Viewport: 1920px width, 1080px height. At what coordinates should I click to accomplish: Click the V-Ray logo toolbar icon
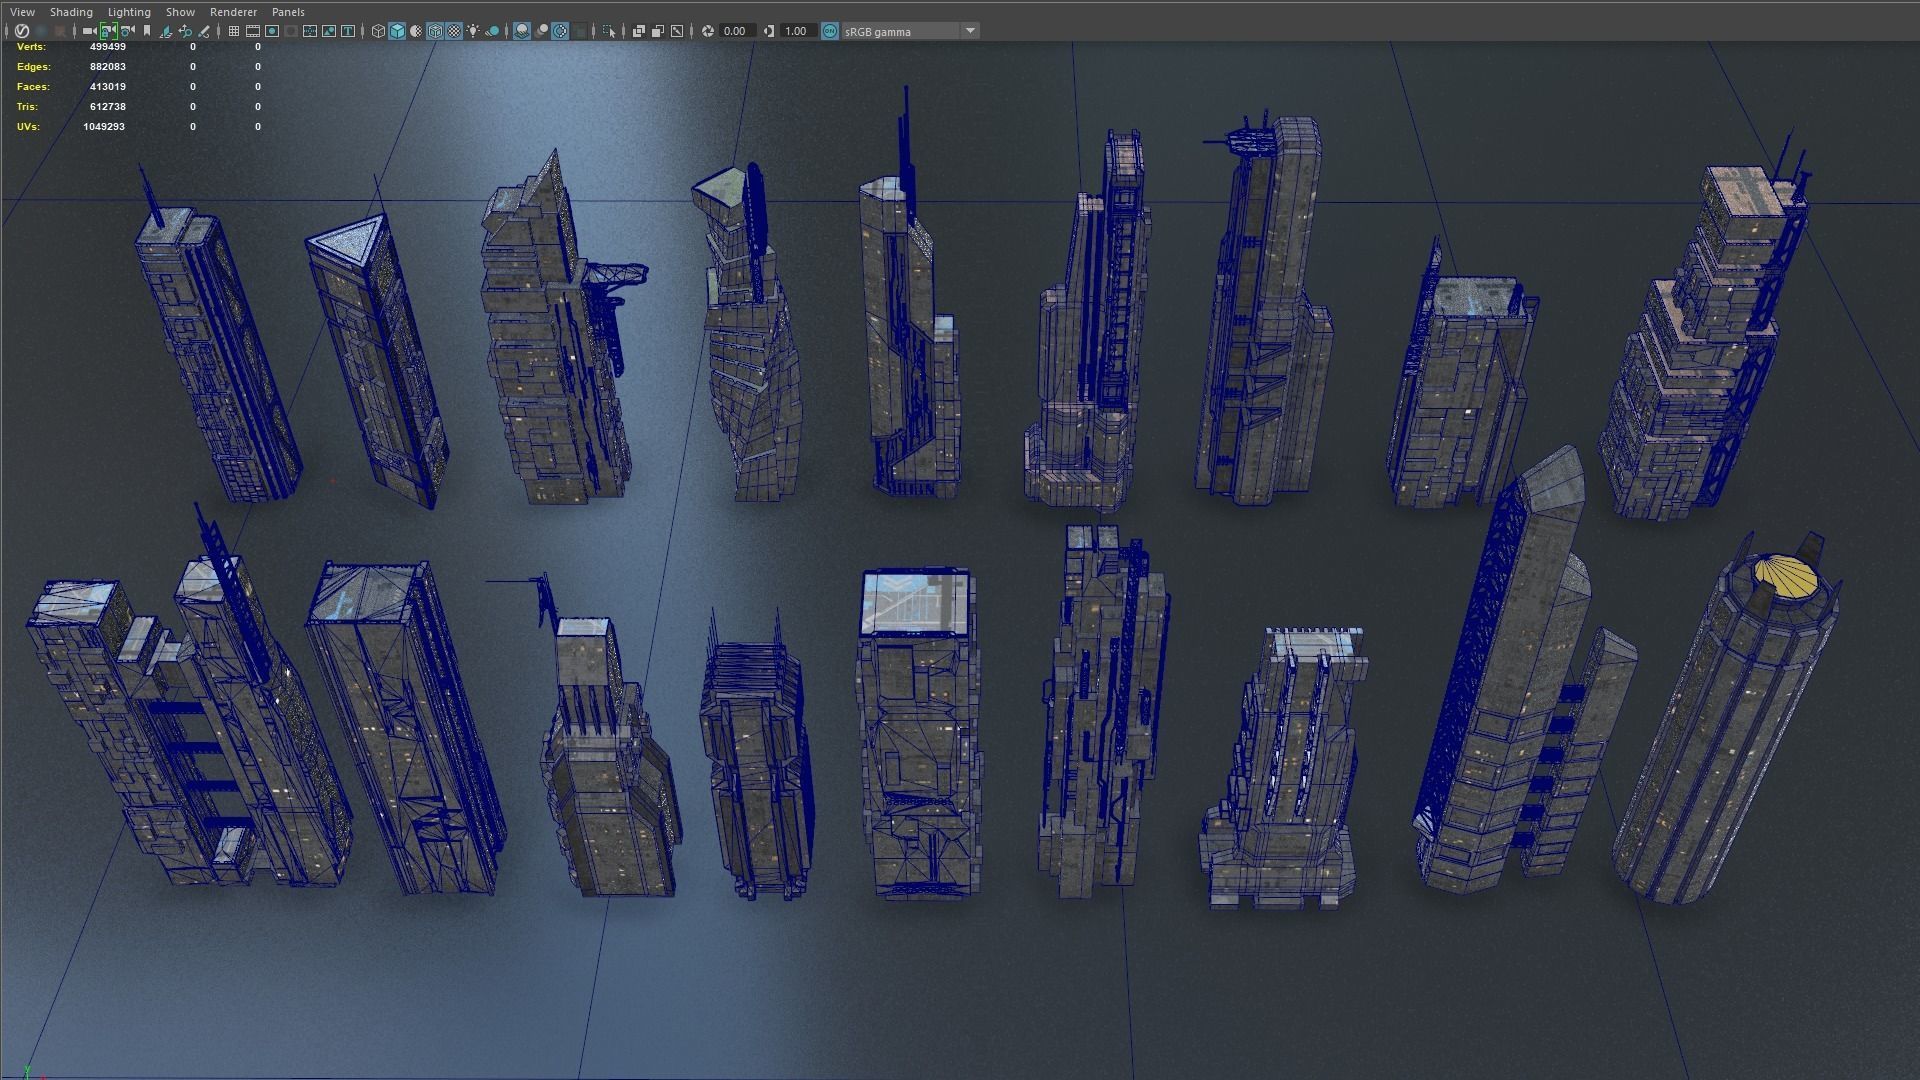click(x=22, y=31)
